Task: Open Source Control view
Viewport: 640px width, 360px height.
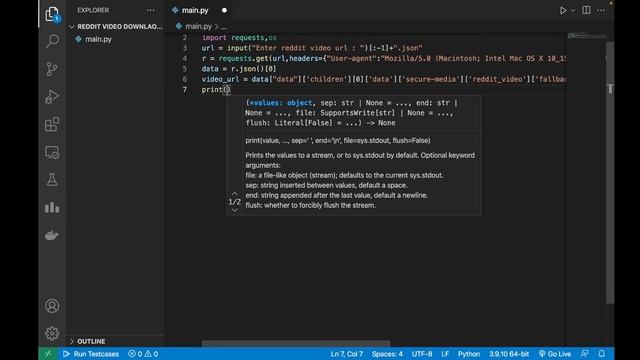Action: [52, 69]
